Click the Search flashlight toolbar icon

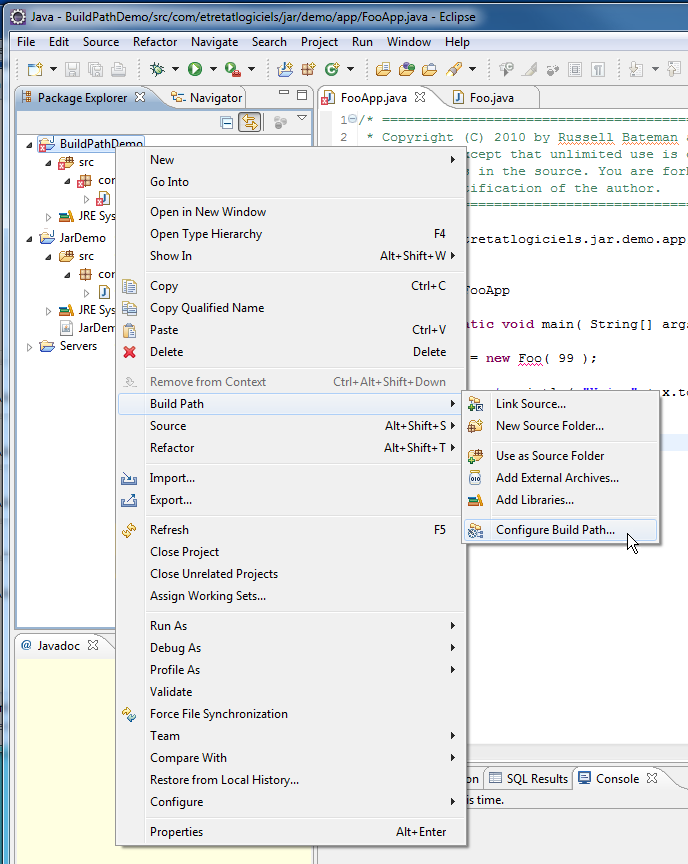point(454,69)
